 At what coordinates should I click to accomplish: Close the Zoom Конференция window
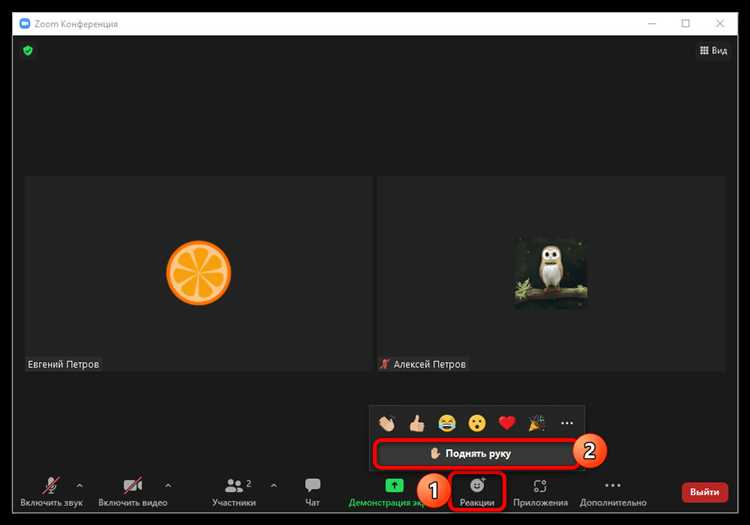719,23
